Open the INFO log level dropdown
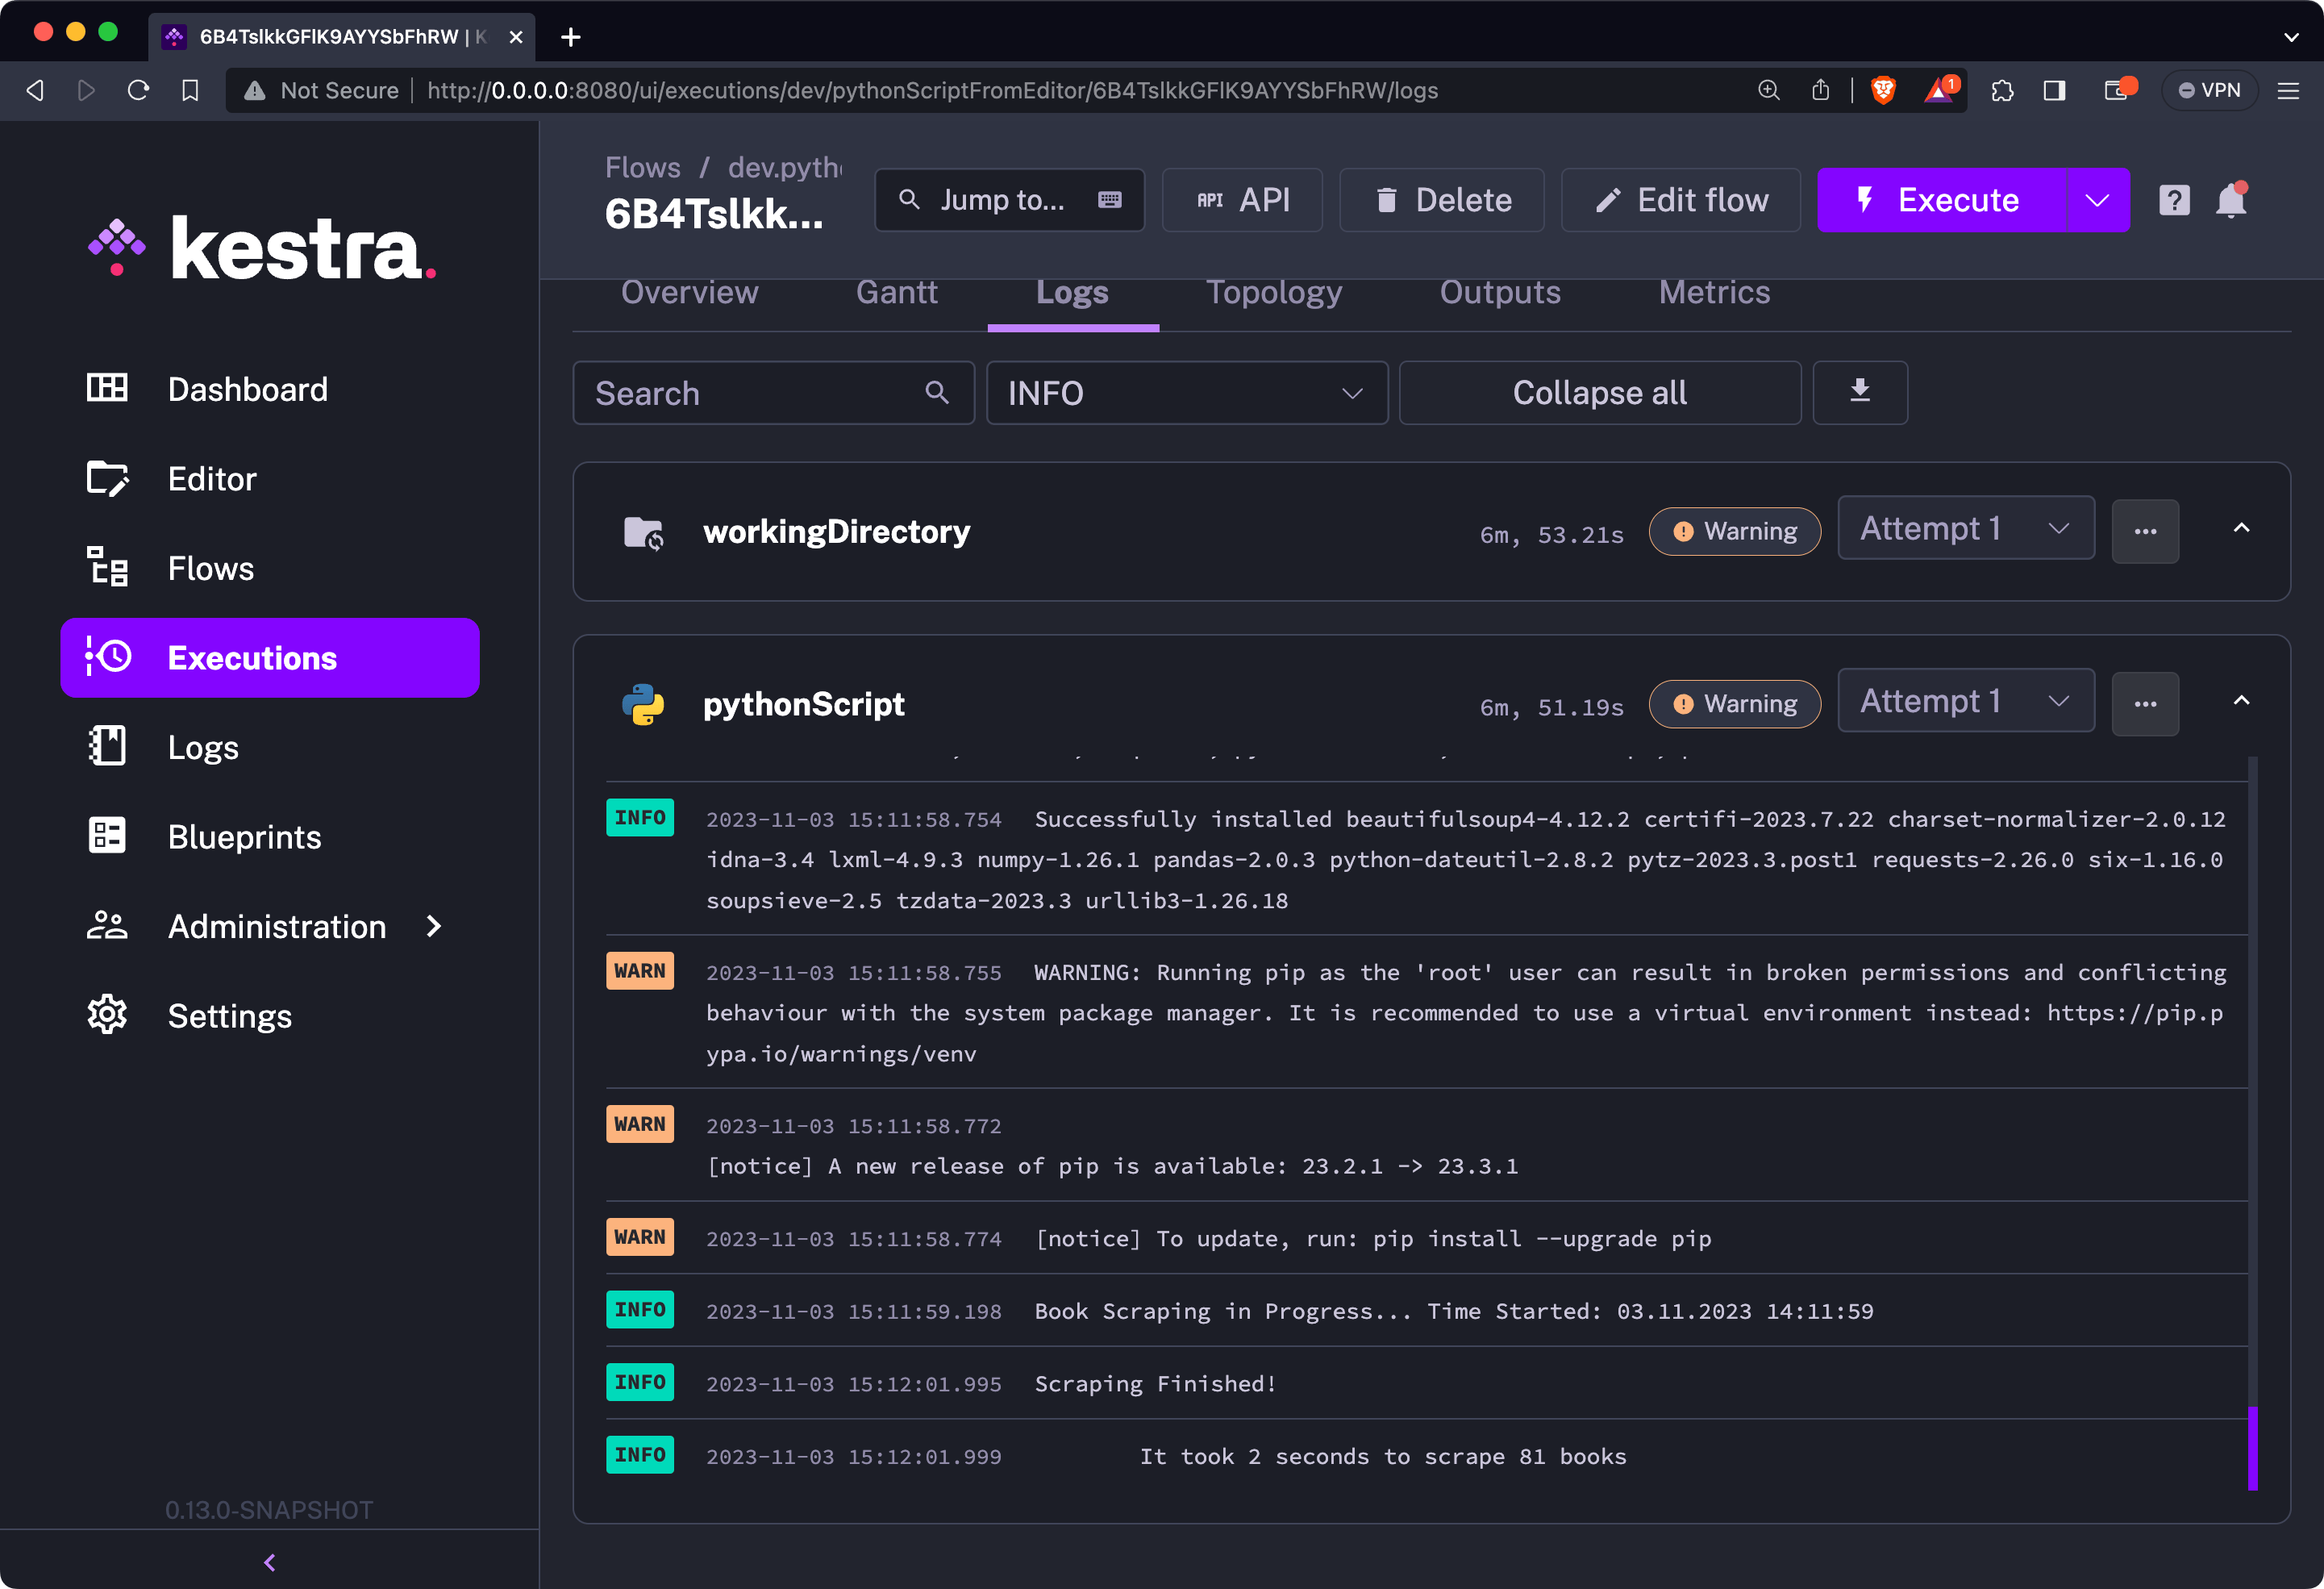Screen dimensions: 2324x1589 click(x=1187, y=392)
